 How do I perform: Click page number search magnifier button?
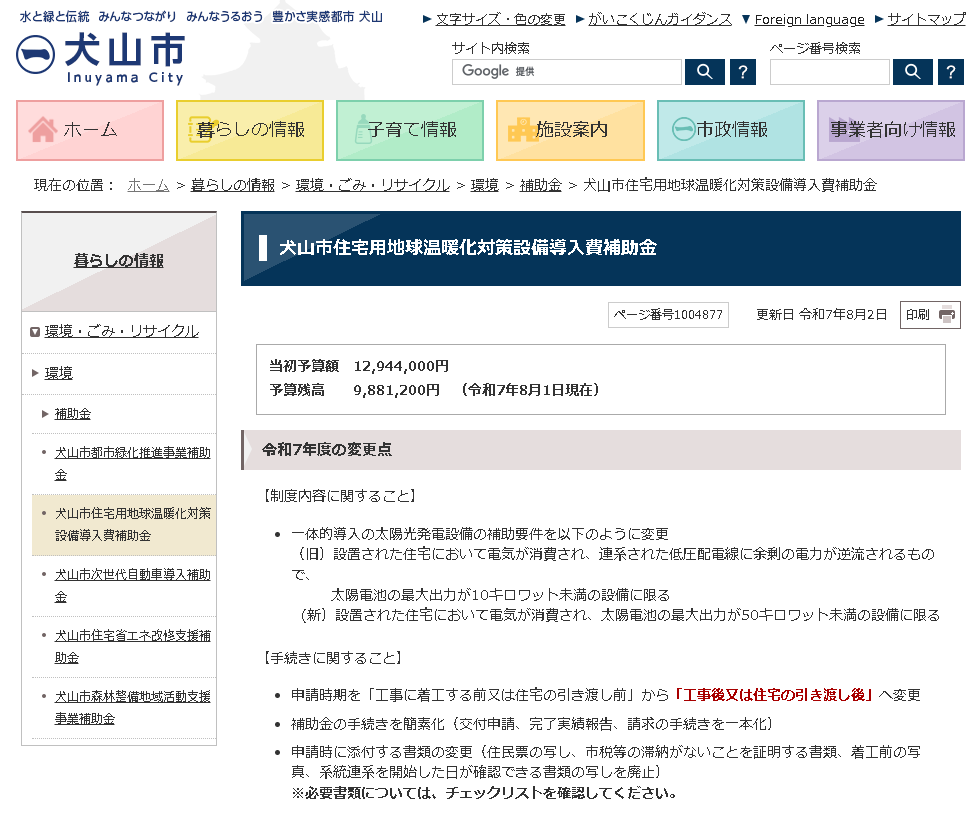913,72
